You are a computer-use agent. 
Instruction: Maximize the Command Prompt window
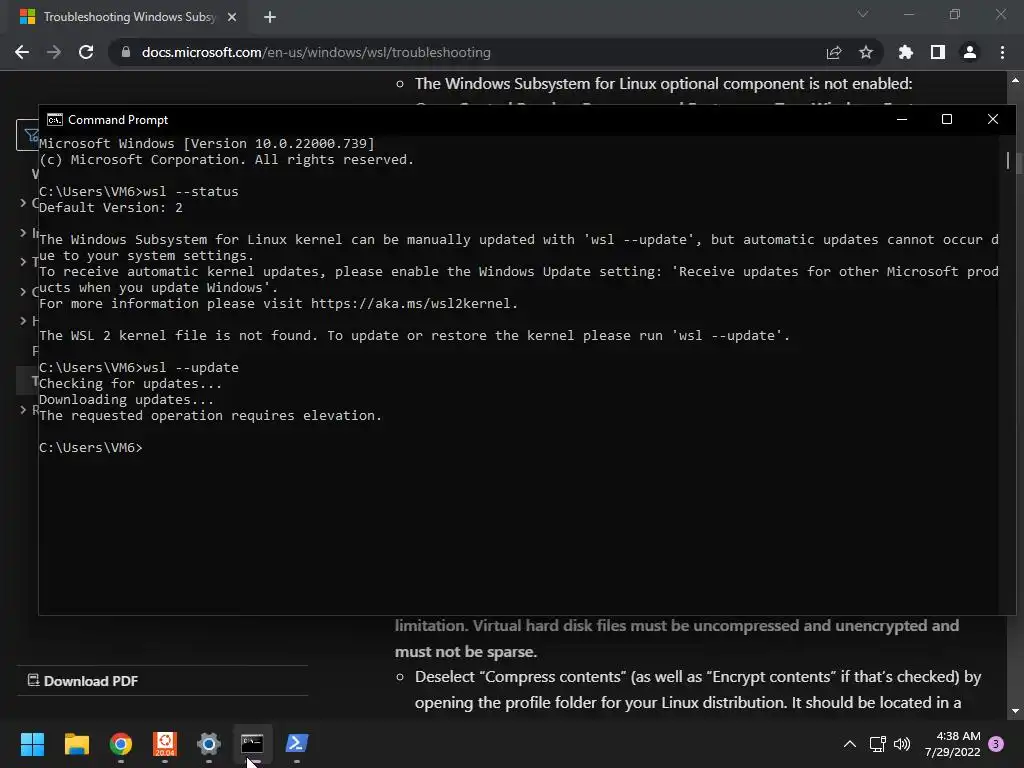(947, 120)
